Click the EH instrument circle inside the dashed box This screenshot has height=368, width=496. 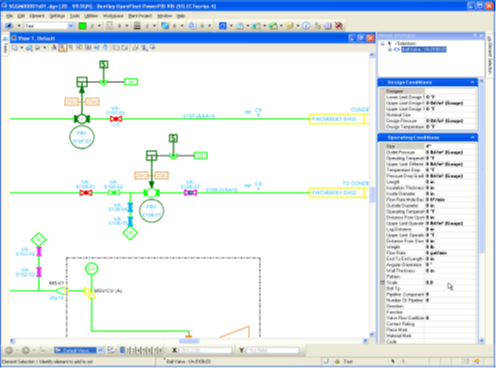[x=91, y=269]
